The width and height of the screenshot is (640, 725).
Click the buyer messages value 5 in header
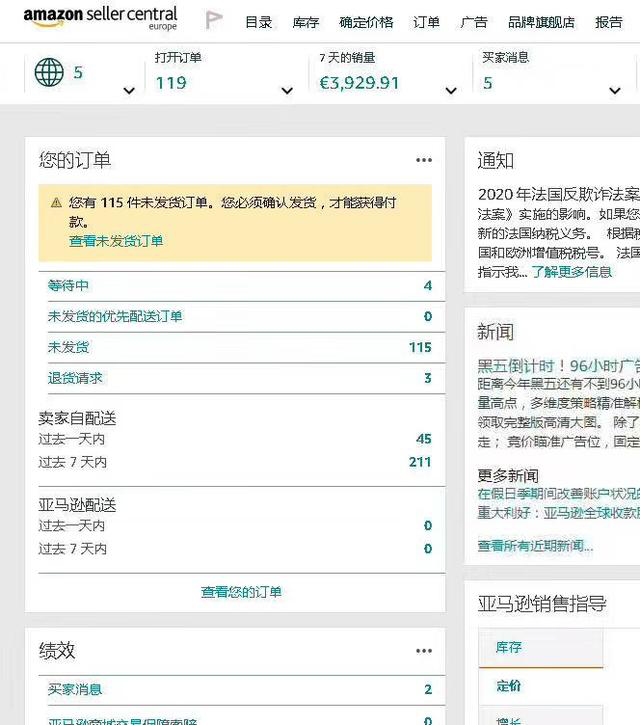[x=487, y=83]
